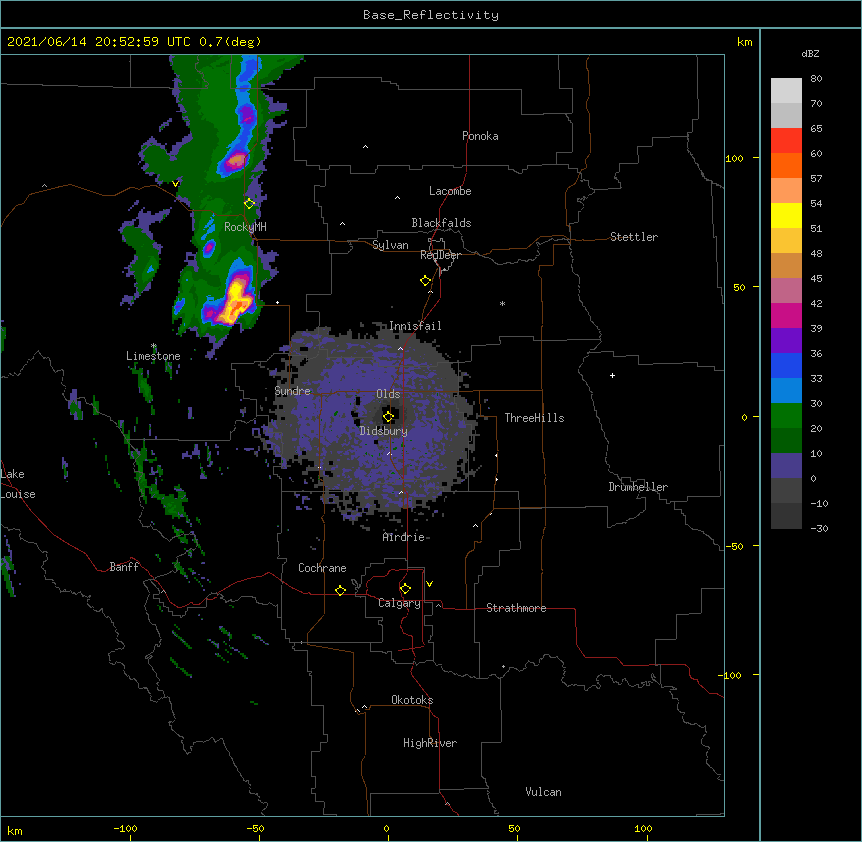Viewport: 862px width, 842px height.
Task: Select the Vulcan label
Action: [543, 792]
